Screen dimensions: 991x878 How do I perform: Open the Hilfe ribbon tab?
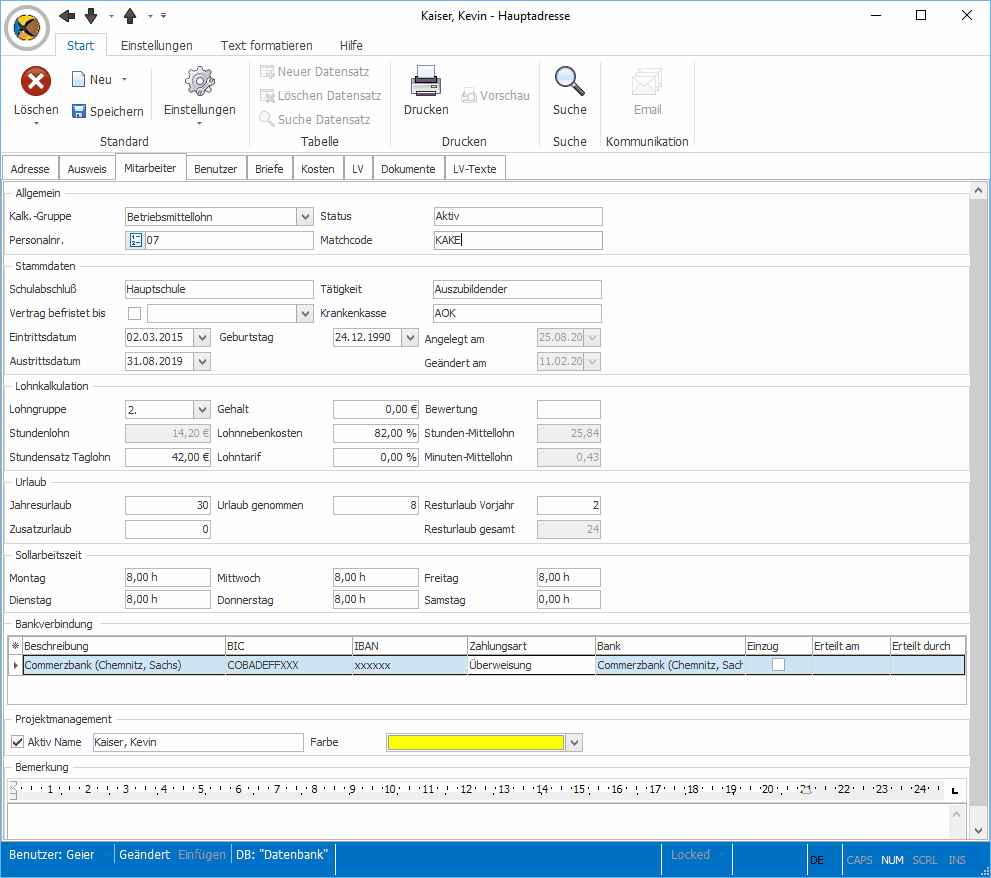tap(351, 46)
